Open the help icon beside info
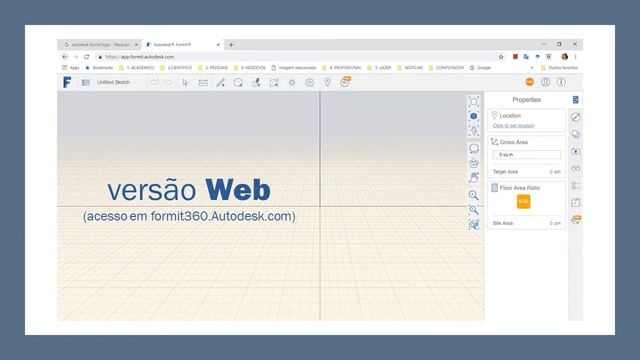Viewport: 640px width, 360px height. 545,82
